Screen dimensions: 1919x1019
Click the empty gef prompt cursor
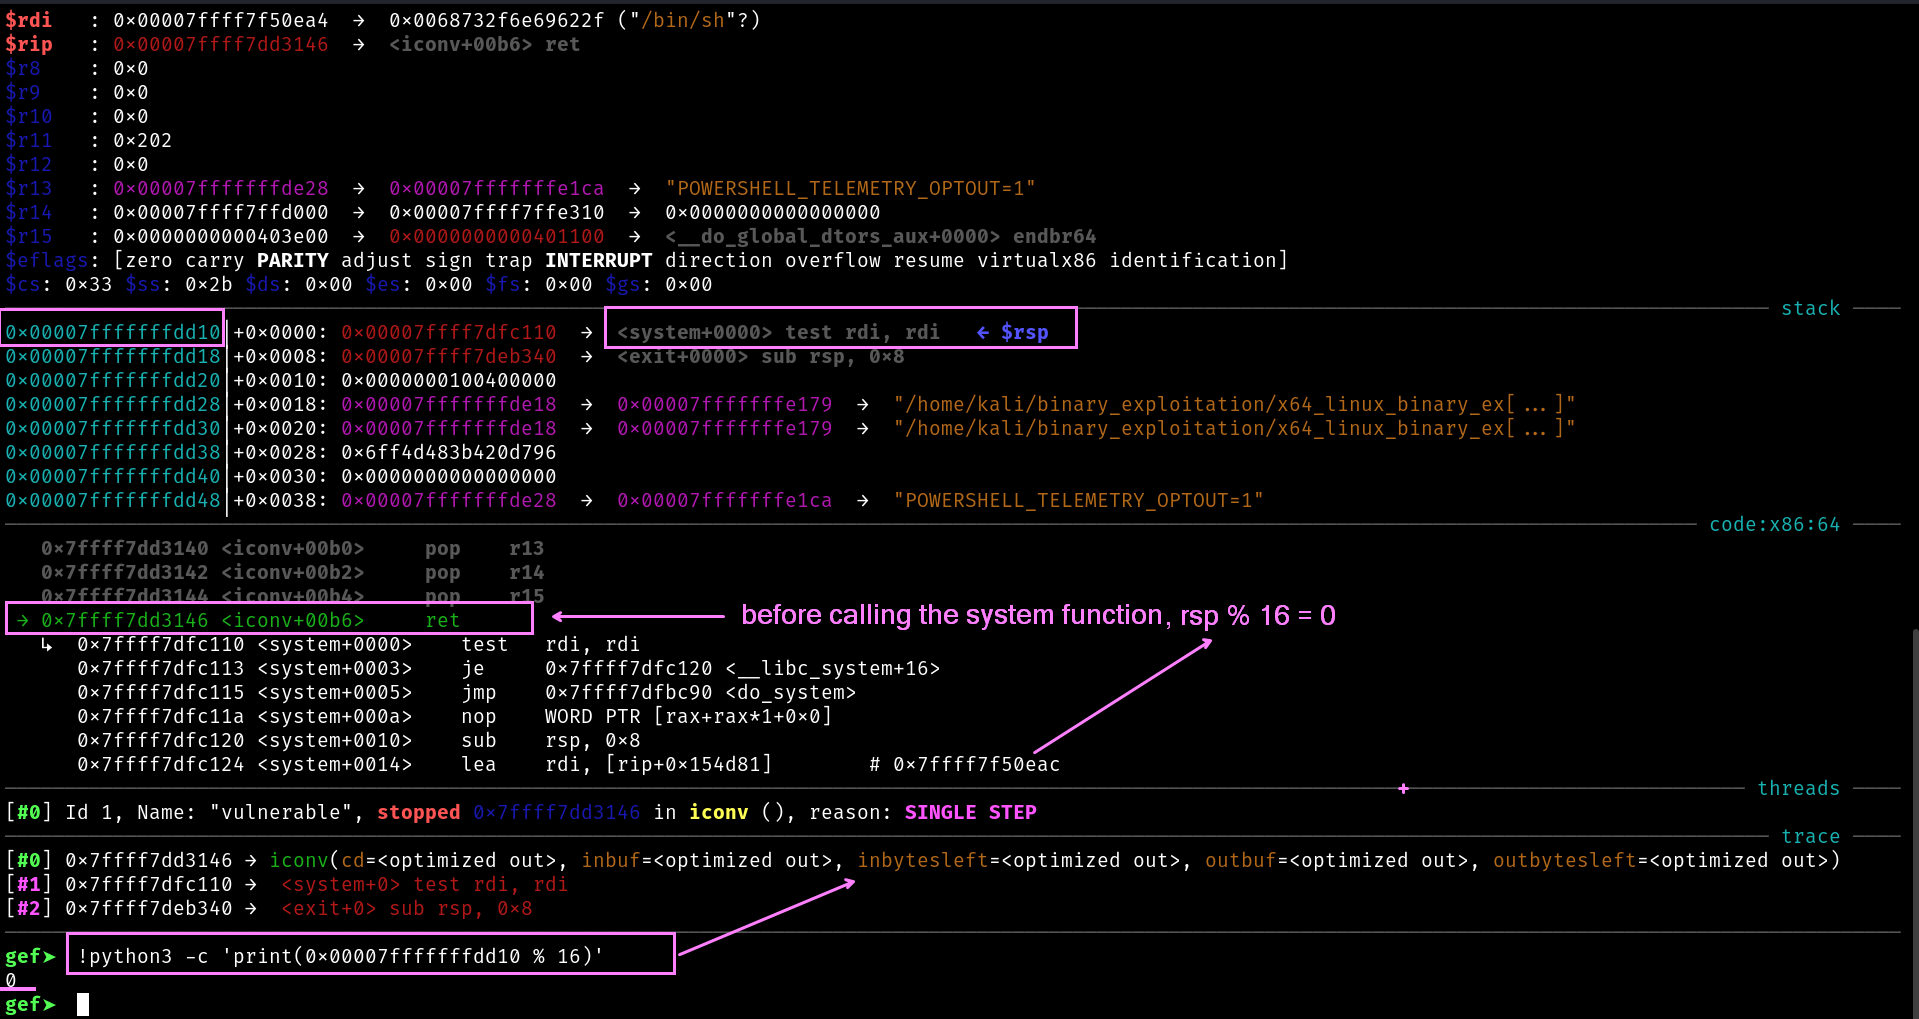tap(83, 1004)
